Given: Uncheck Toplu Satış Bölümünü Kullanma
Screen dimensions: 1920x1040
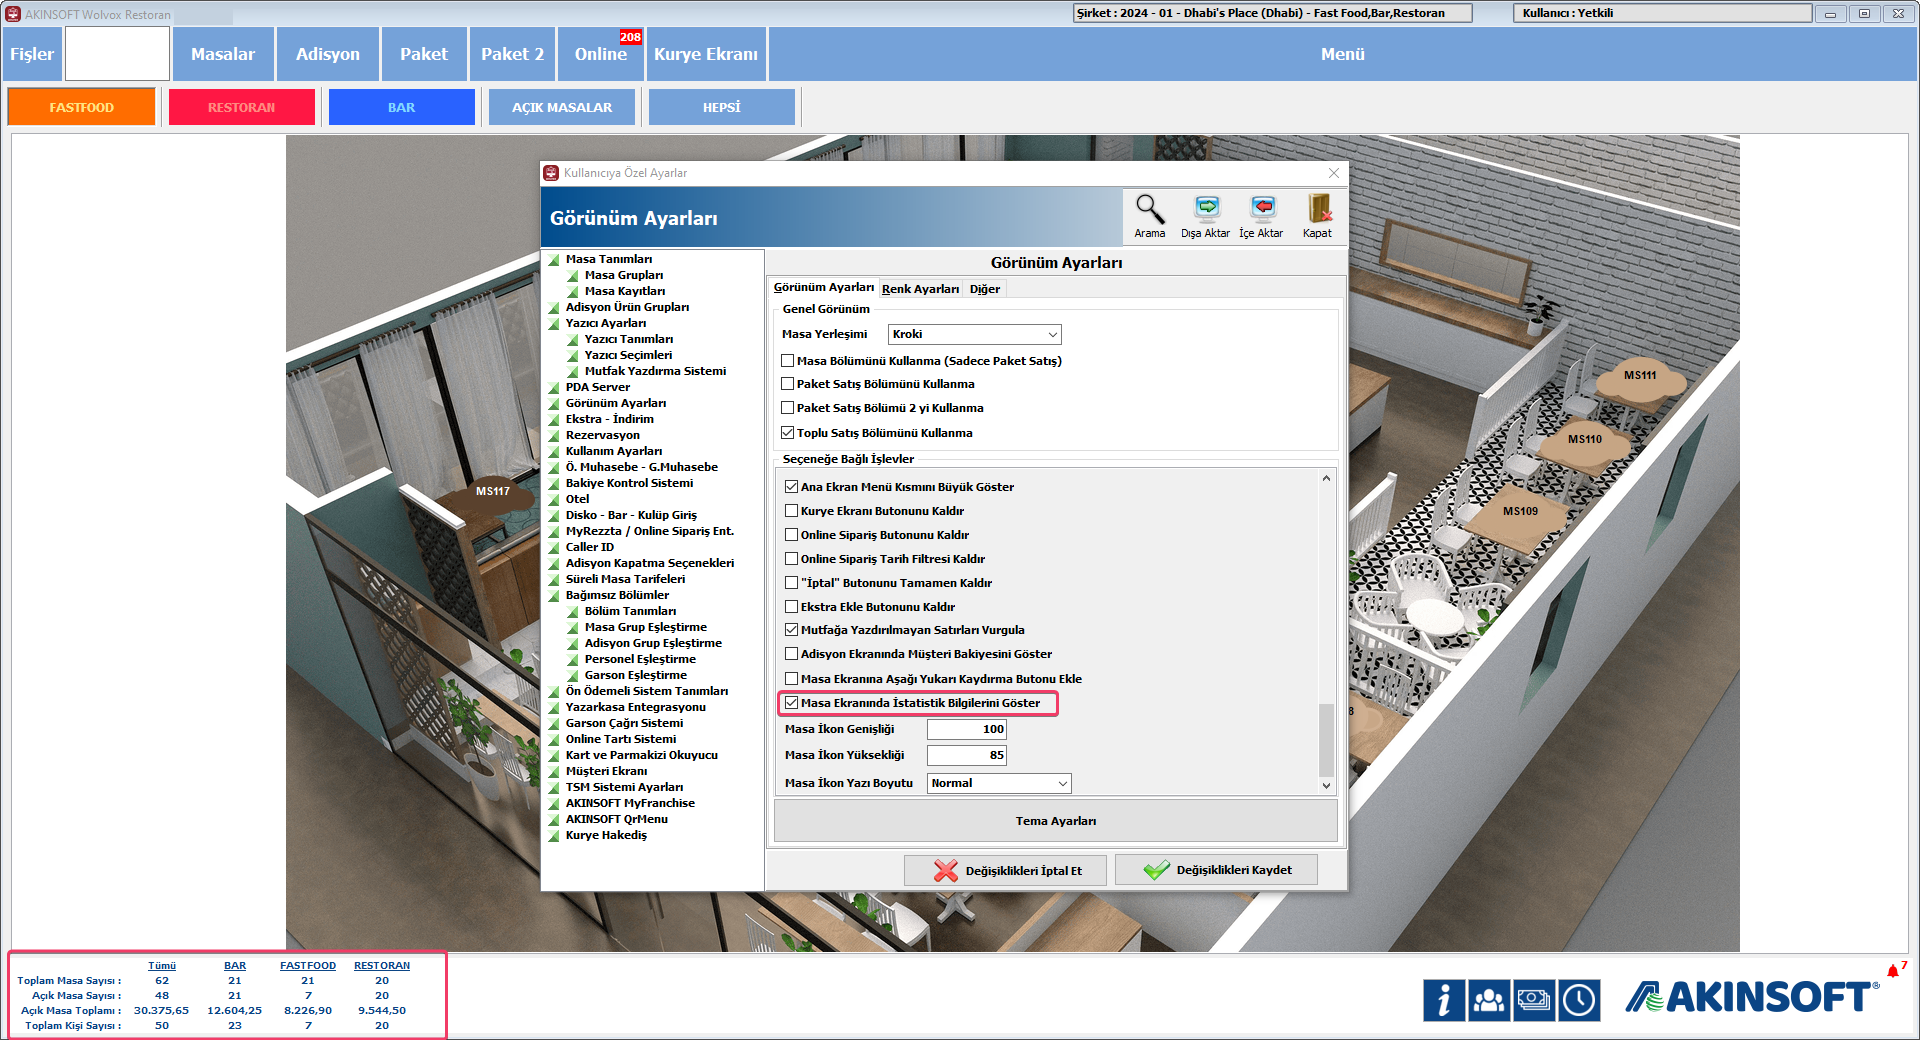Looking at the screenshot, I should point(788,433).
